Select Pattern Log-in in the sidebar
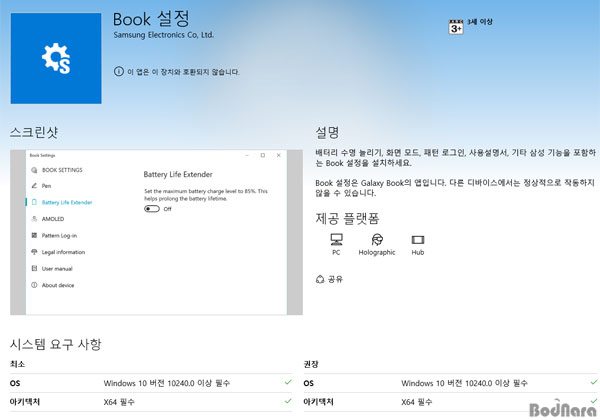600x420 pixels. (59, 236)
